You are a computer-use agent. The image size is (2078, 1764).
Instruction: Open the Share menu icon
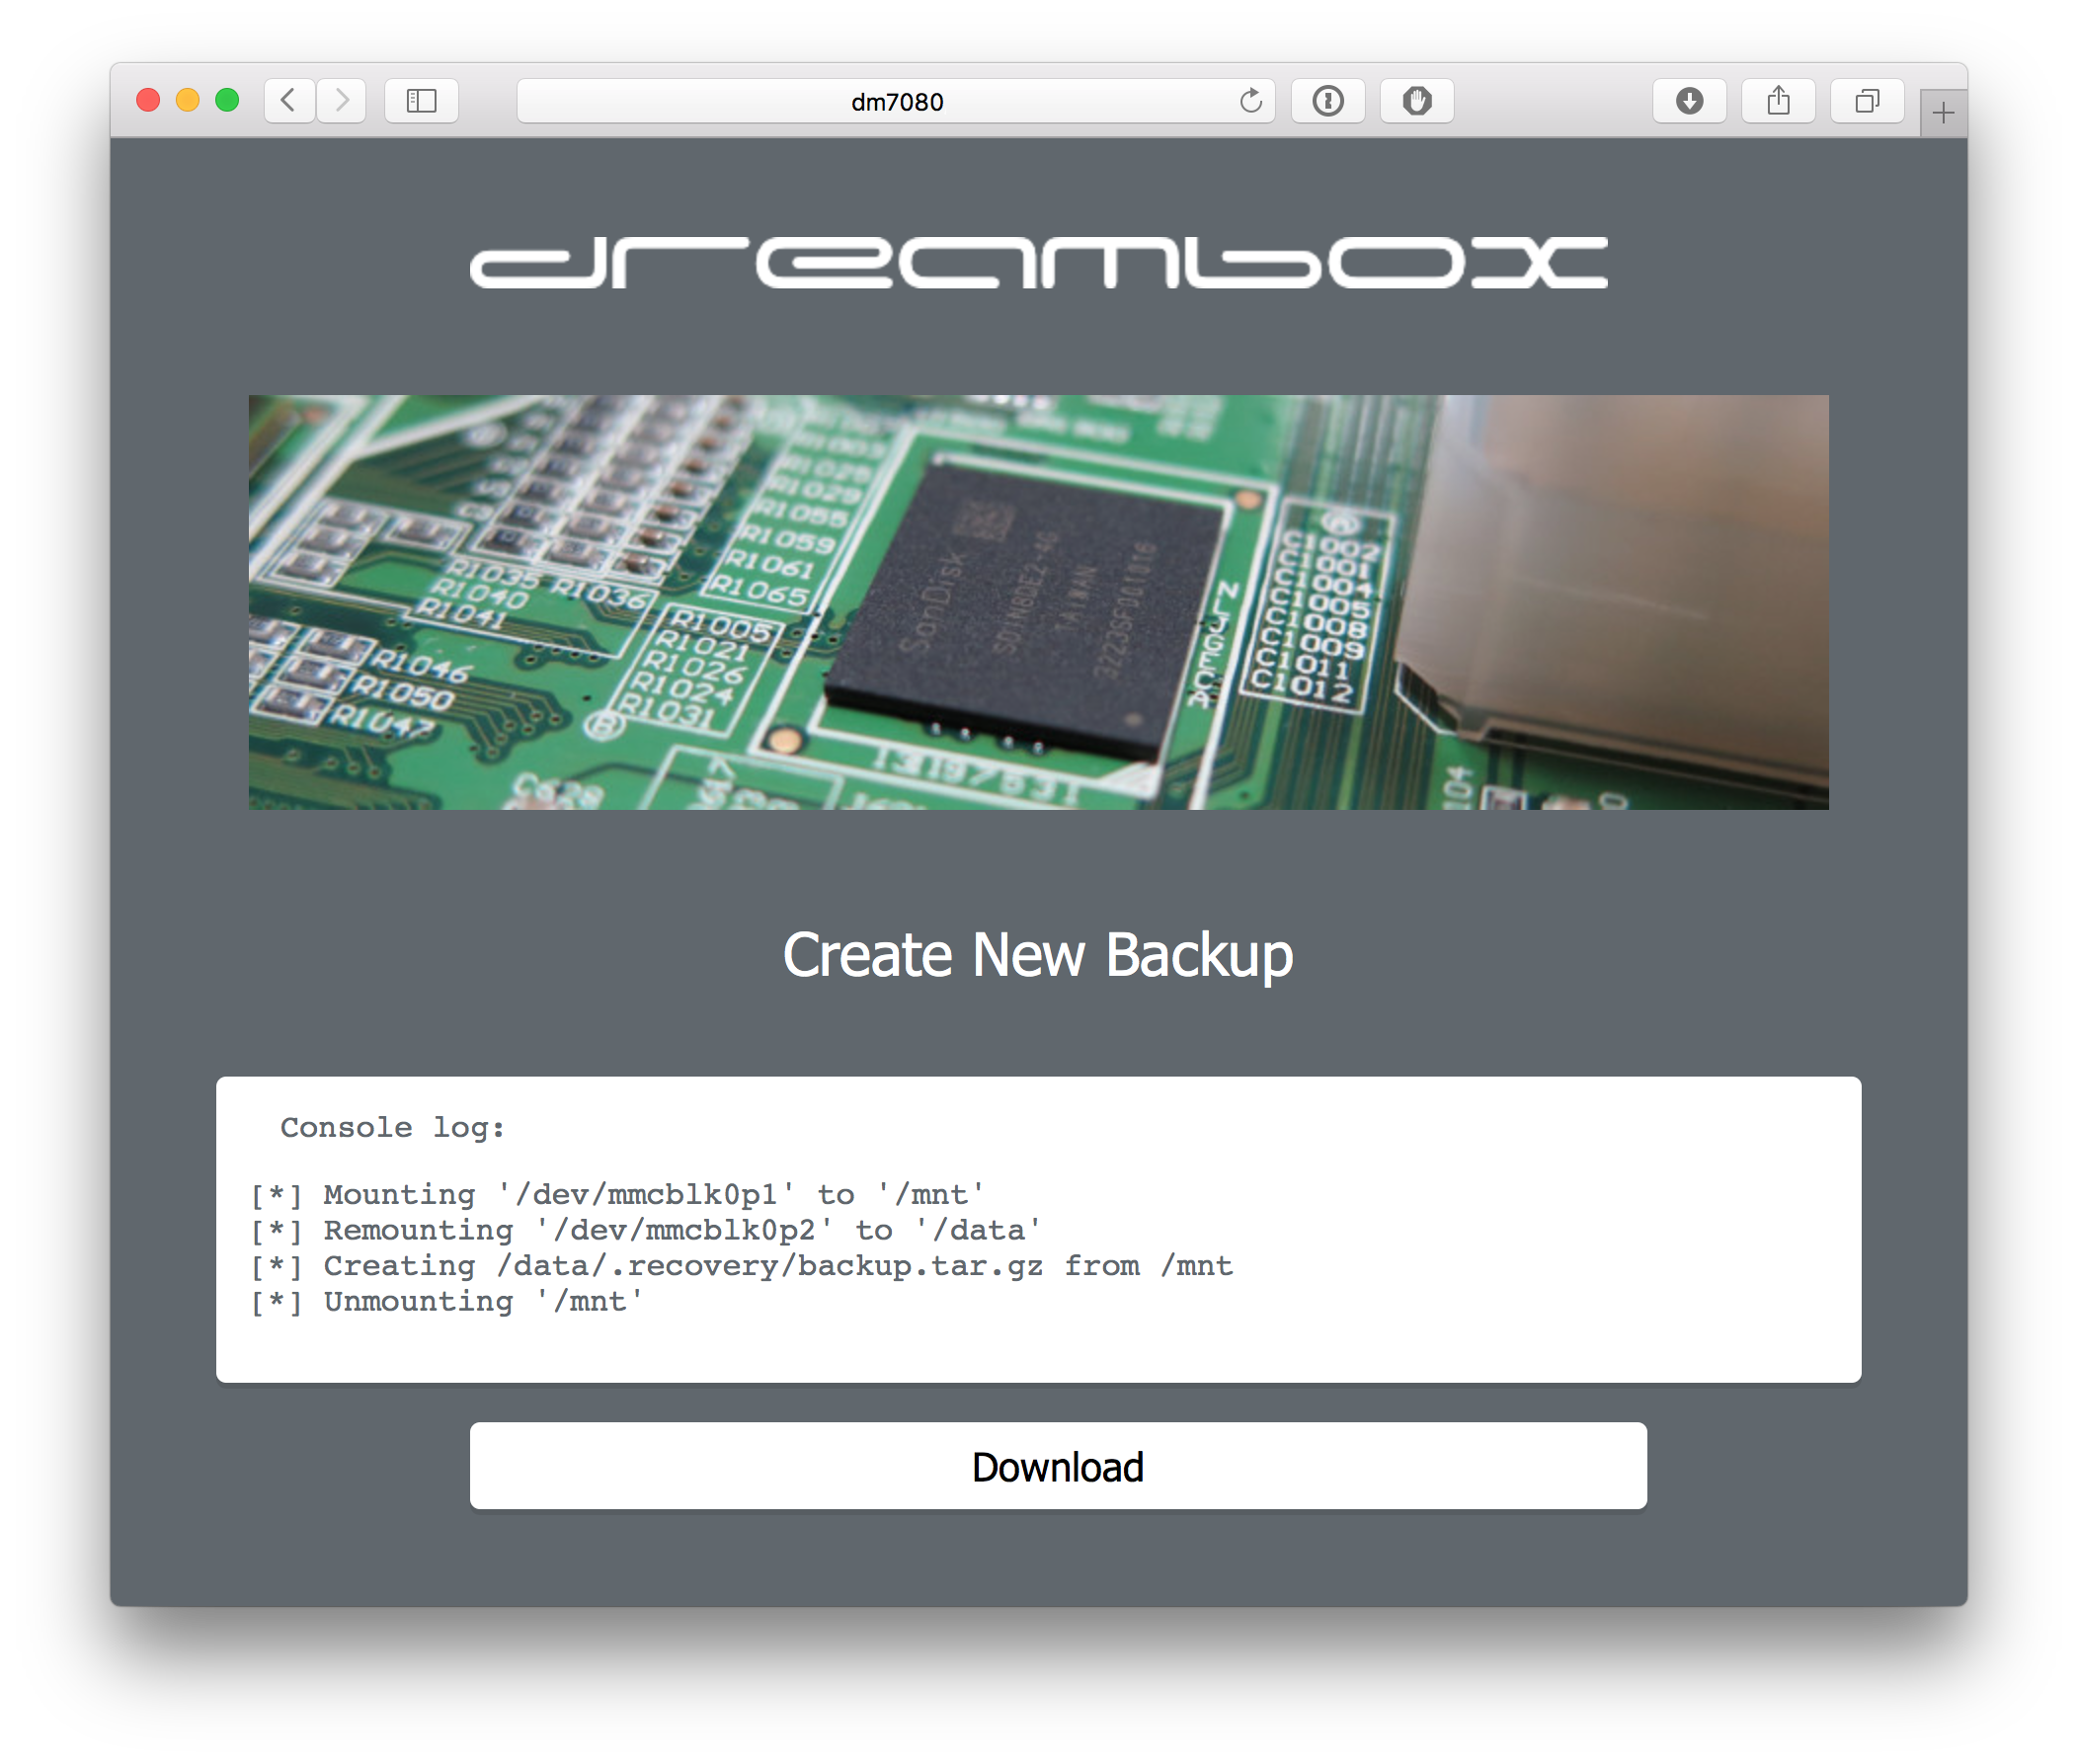(1778, 101)
